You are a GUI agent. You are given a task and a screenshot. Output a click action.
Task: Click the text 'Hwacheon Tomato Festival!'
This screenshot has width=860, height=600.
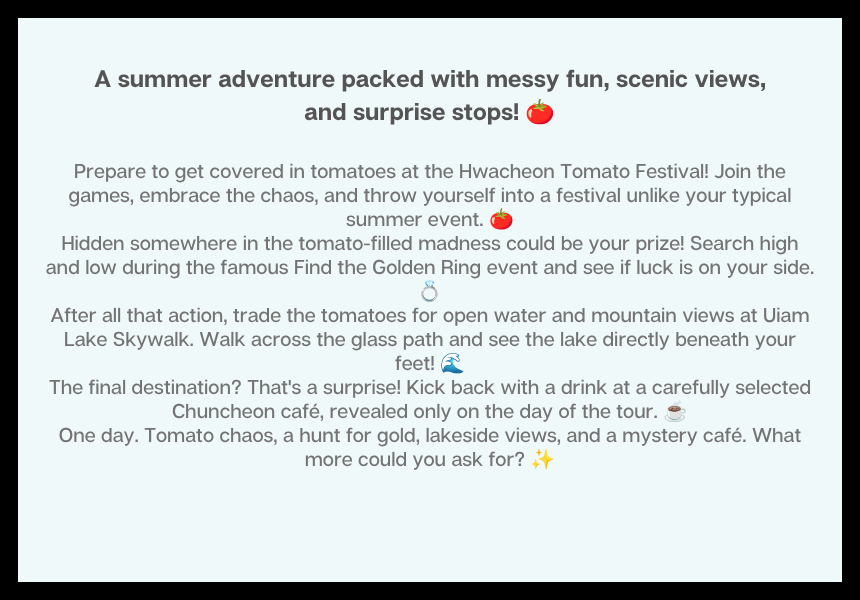pyautogui.click(x=584, y=172)
